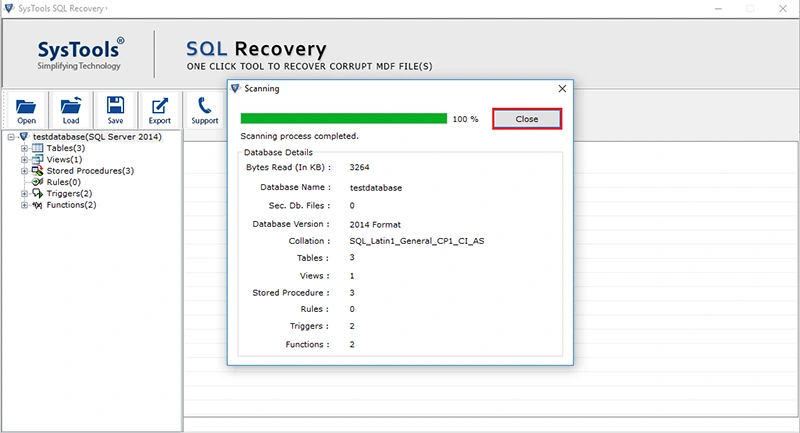Minimize the SysTools SQL Recovery window
Image resolution: width=800 pixels, height=433 pixels.
718,9
